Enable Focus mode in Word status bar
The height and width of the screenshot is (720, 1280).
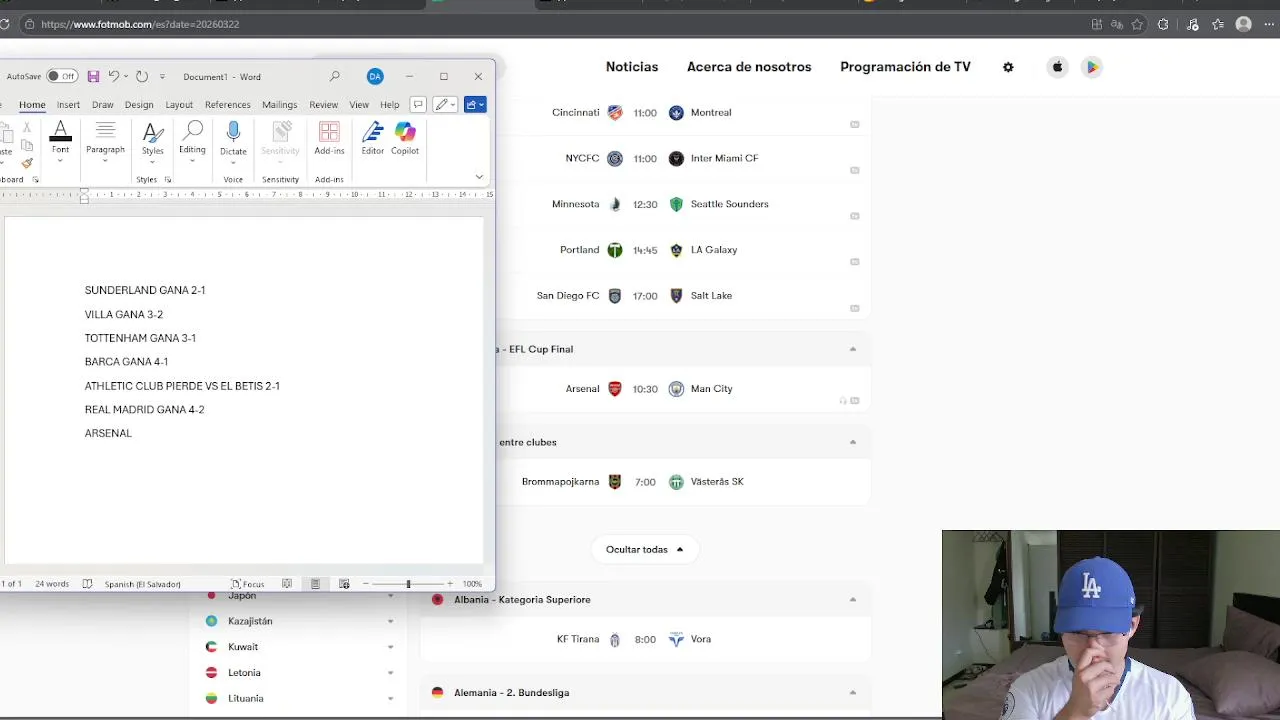pos(248,583)
